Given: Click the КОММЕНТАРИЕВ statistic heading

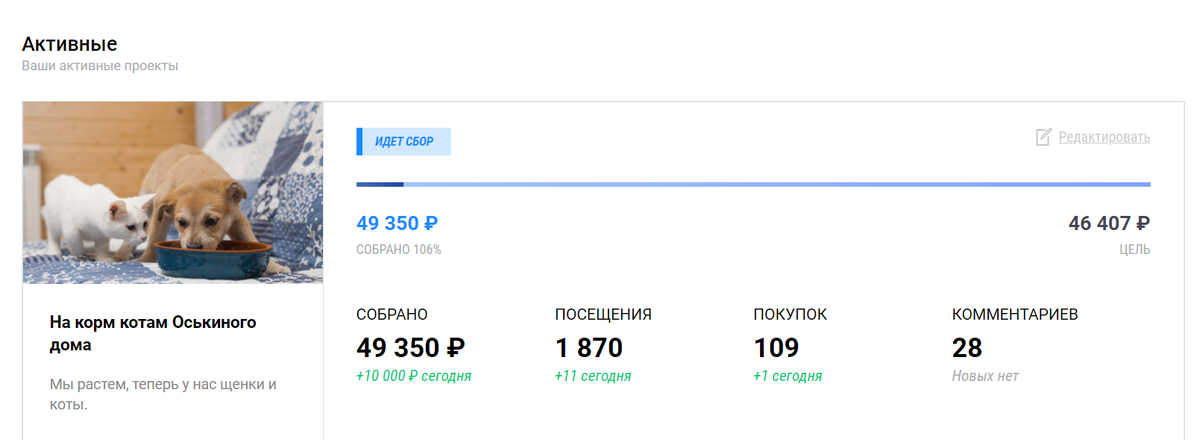Looking at the screenshot, I should [1015, 314].
